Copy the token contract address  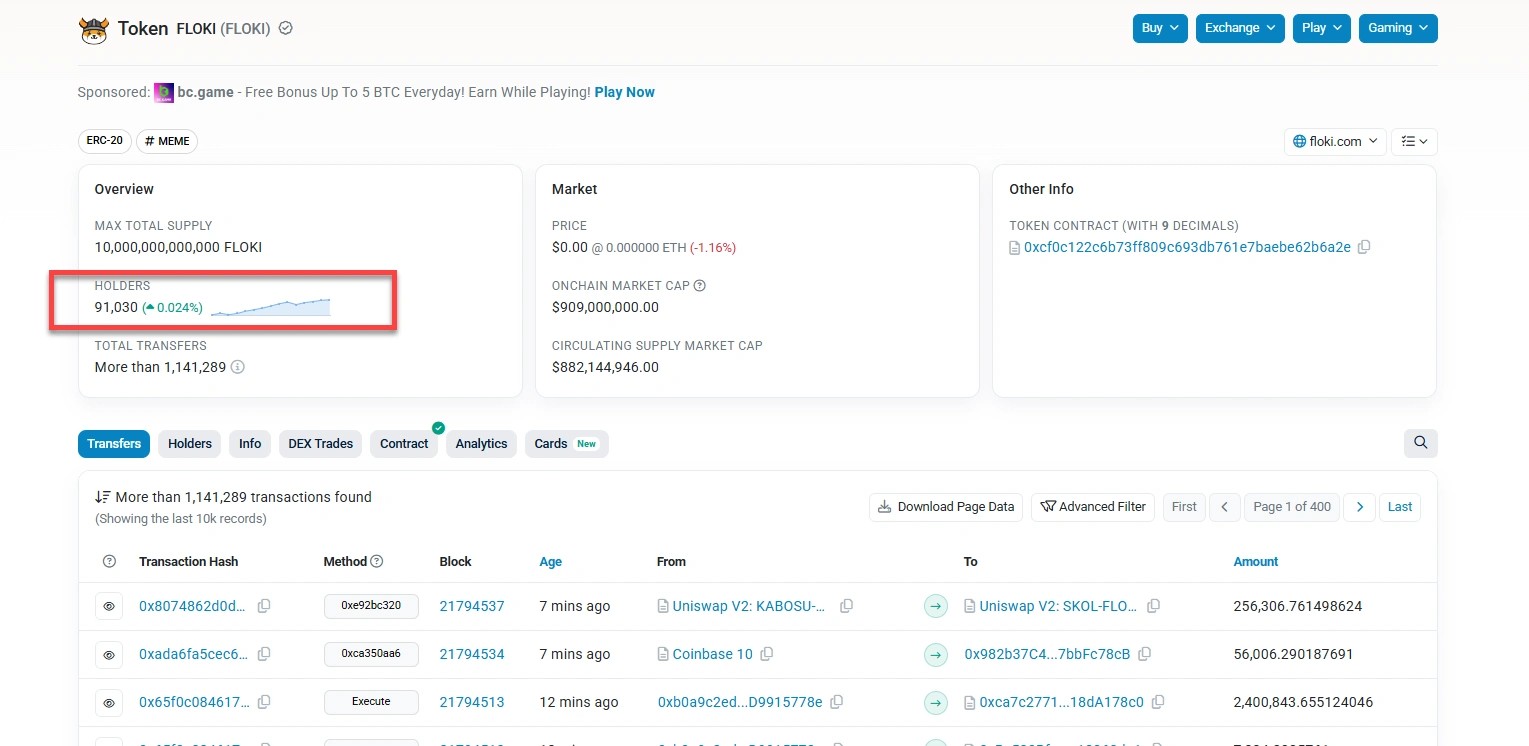1364,247
